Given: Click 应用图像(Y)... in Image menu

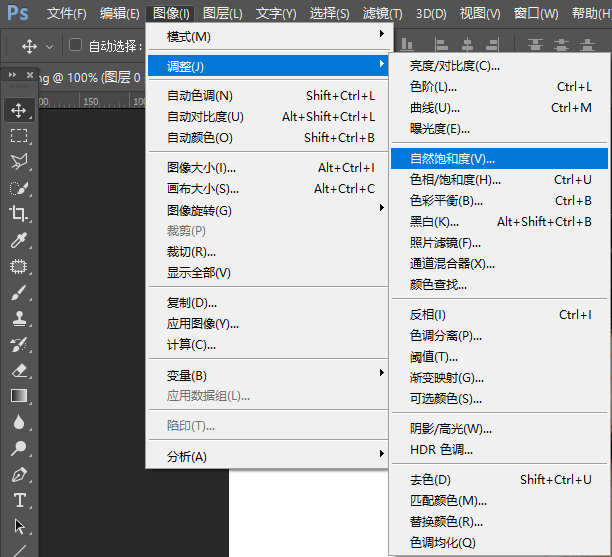Looking at the screenshot, I should click(268, 324).
